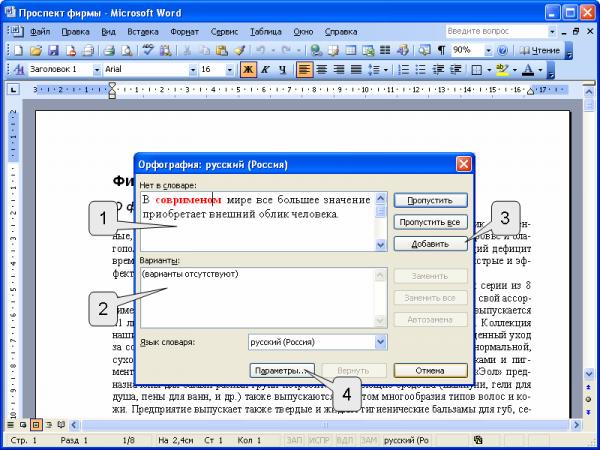
Task: Click the printer icon to print
Action: [109, 51]
